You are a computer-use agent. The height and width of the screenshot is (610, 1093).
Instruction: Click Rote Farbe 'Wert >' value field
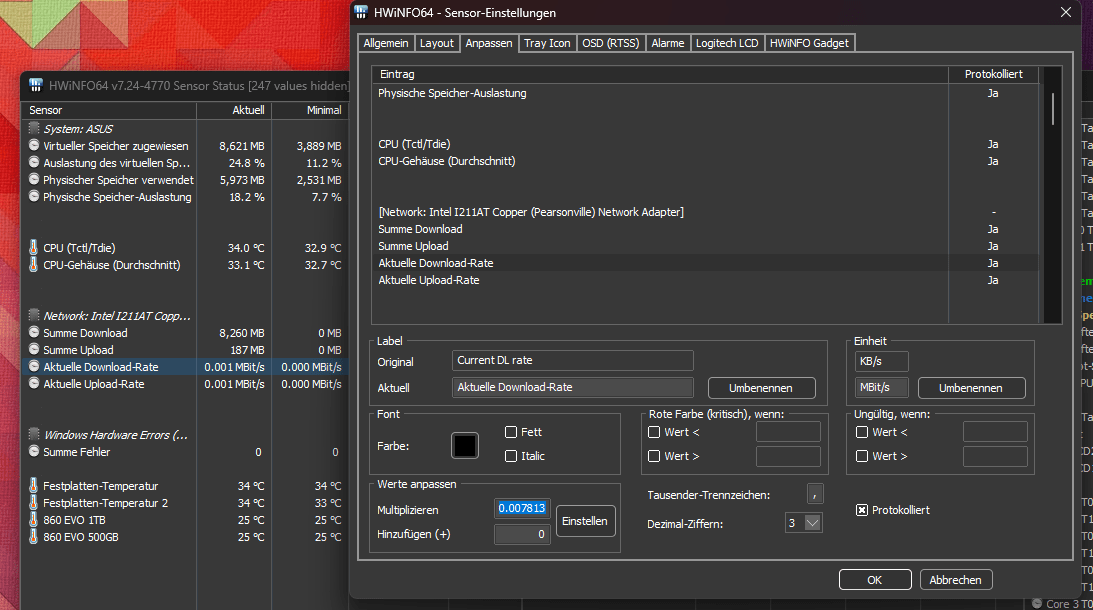pos(788,457)
